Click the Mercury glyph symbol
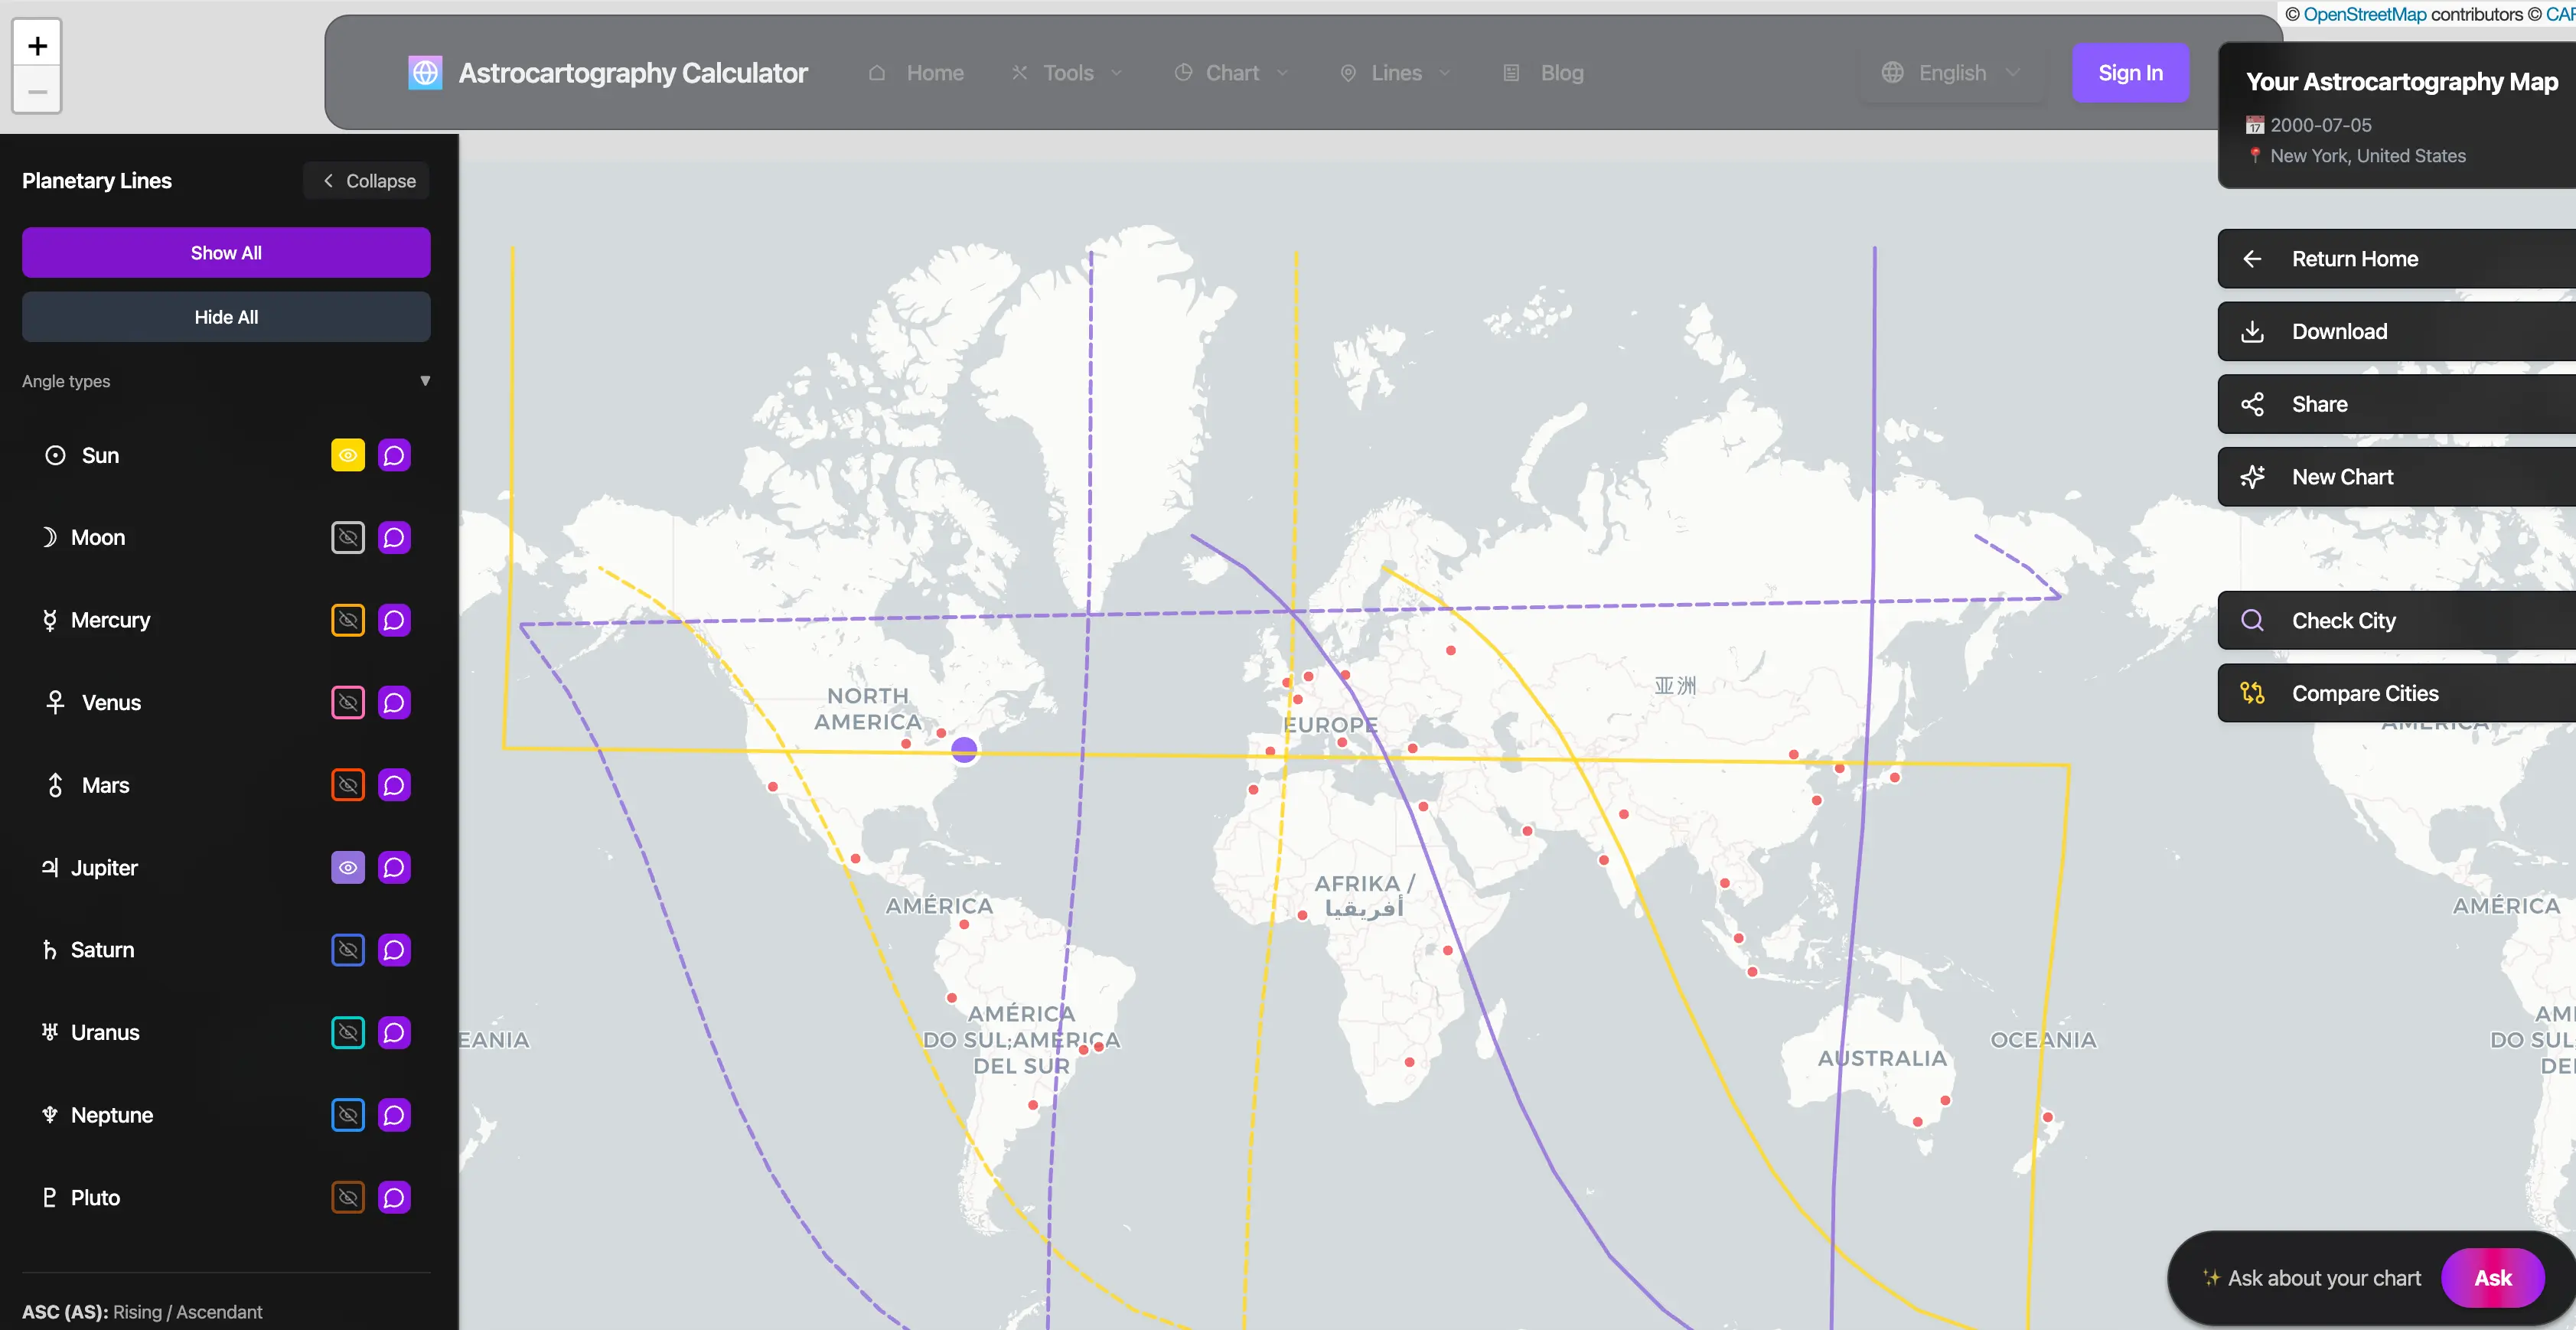Screen dimensions: 2576x1330 [x=49, y=620]
